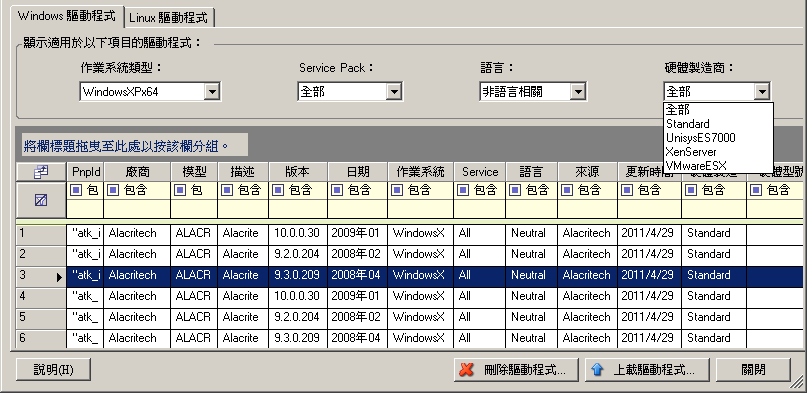
Task: Open the 語言 dropdown showing 非語言相關
Action: [x=533, y=92]
